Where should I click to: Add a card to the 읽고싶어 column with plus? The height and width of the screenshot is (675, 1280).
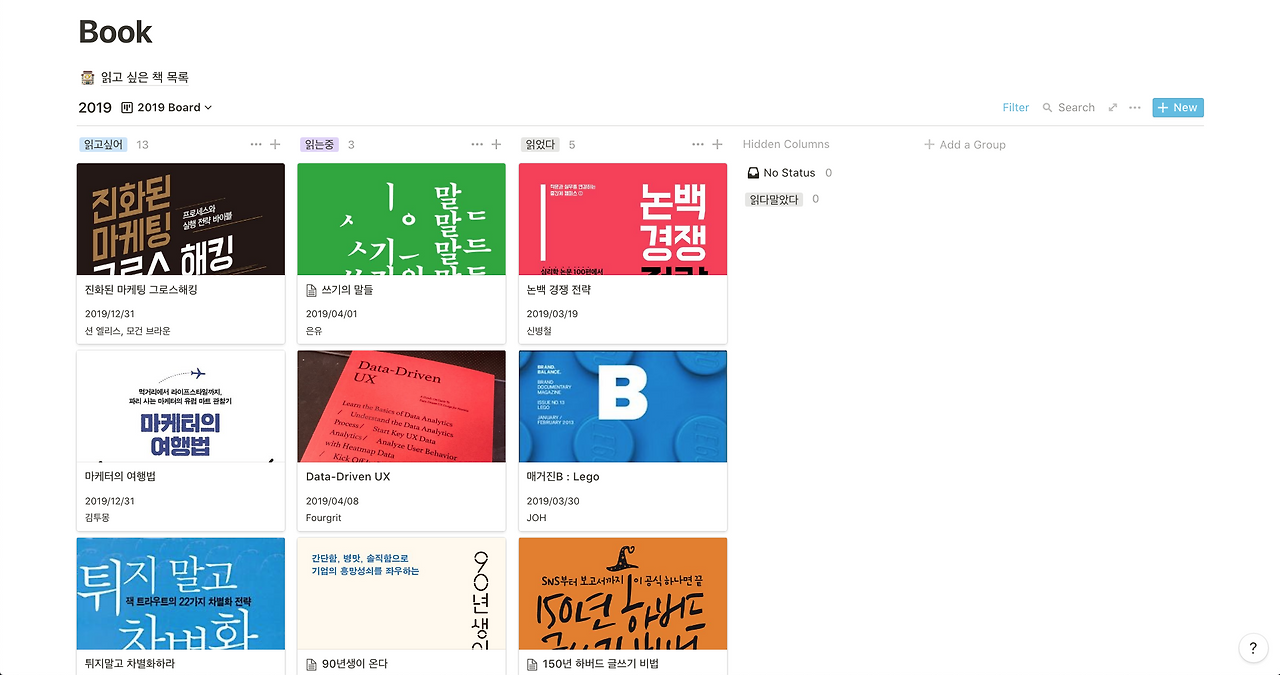(275, 144)
